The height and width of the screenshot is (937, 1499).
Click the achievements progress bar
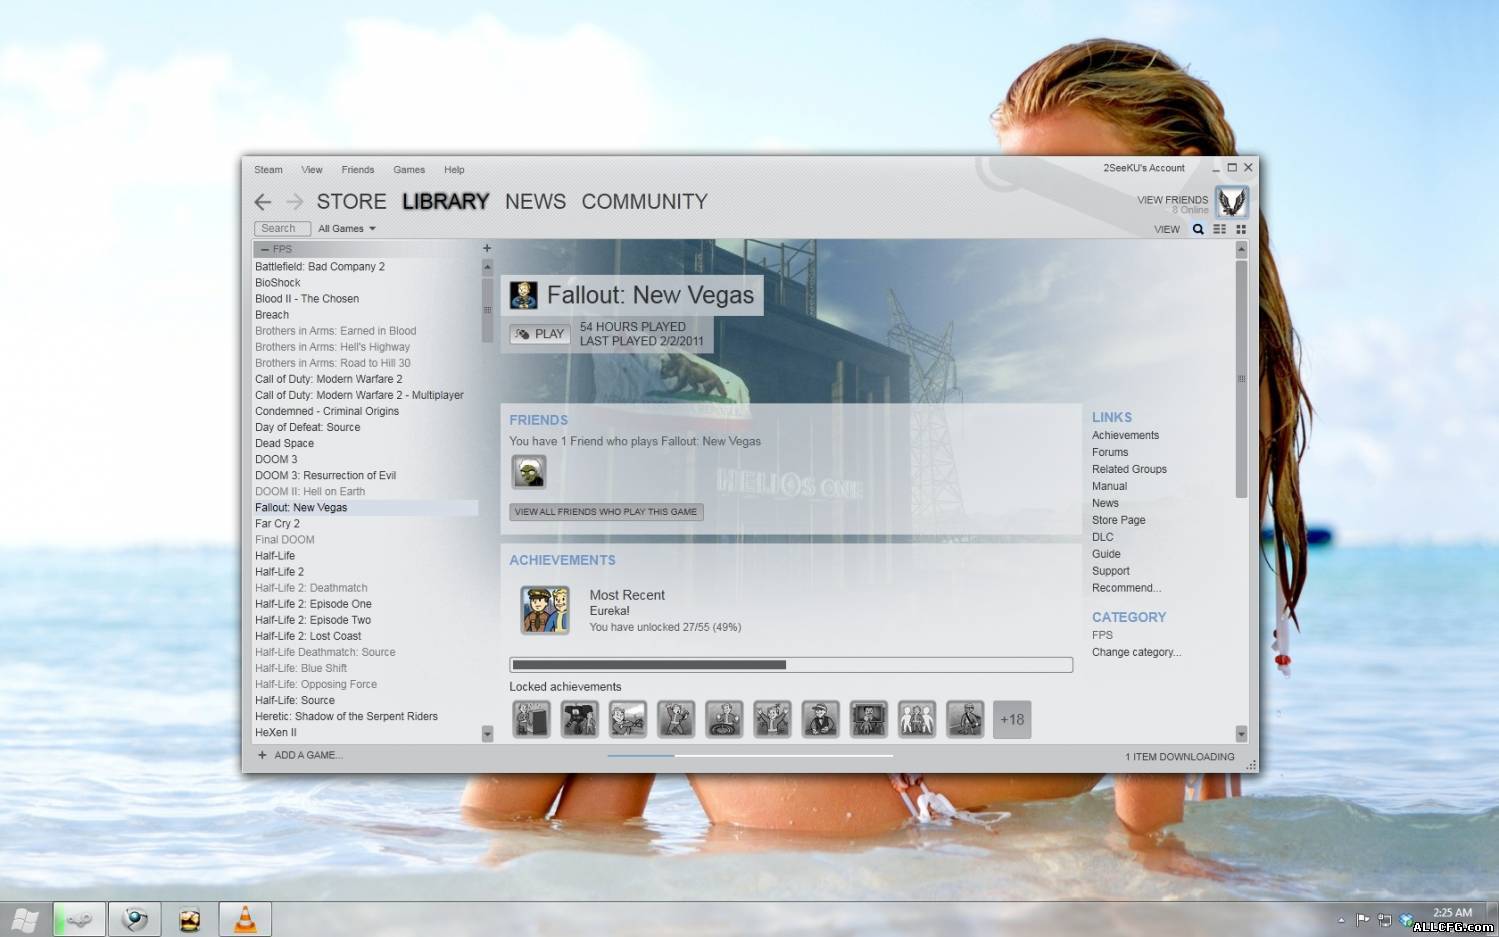791,665
